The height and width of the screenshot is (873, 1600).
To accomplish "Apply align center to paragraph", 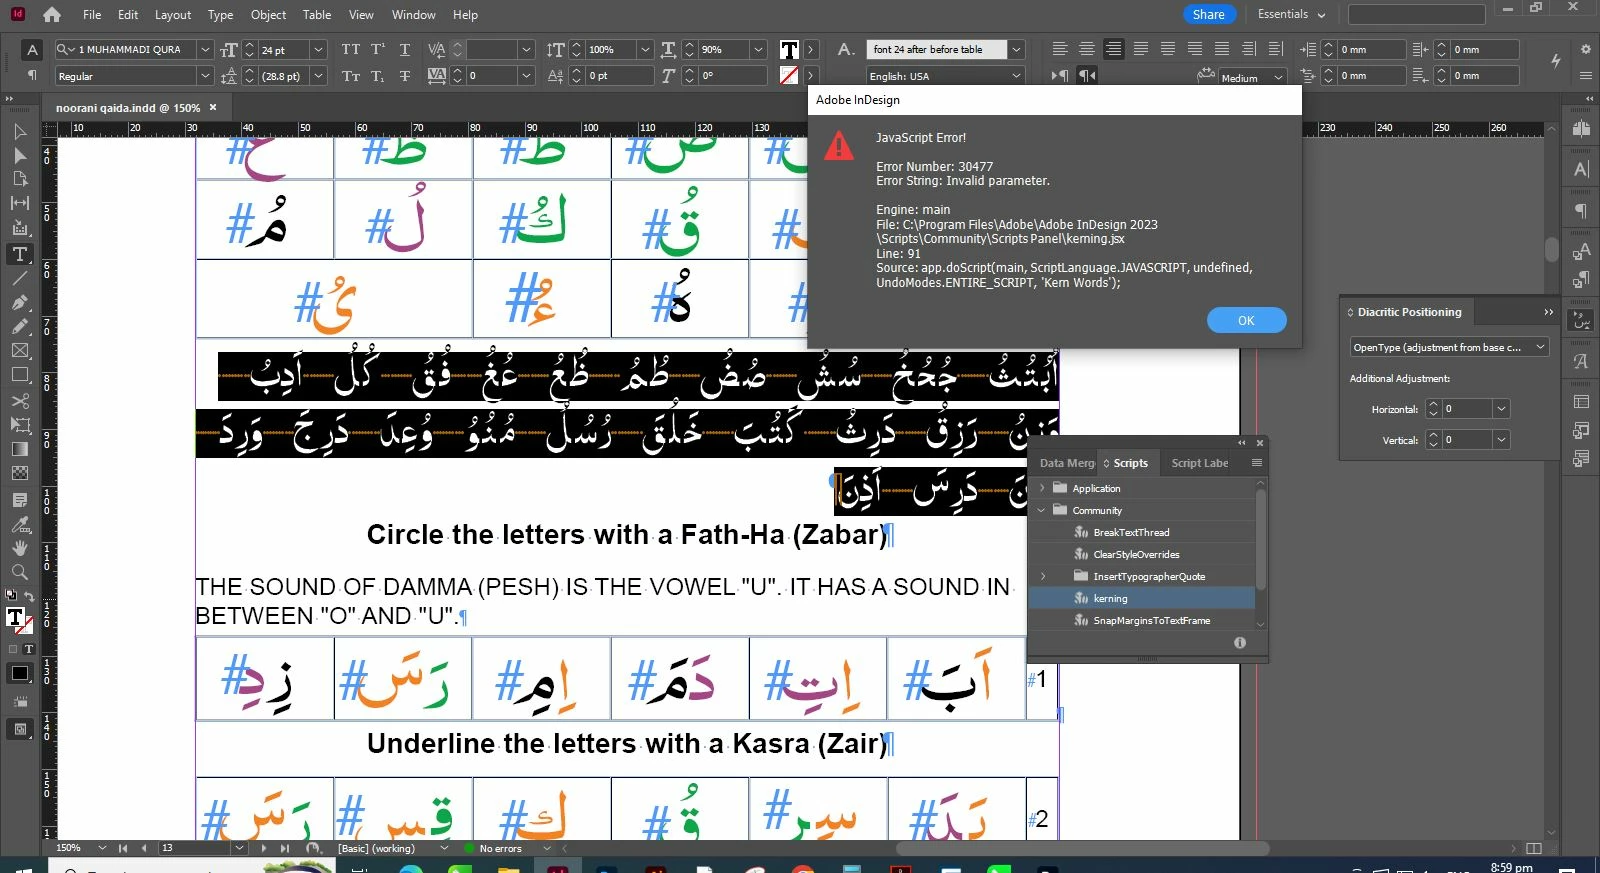I will (x=1087, y=49).
